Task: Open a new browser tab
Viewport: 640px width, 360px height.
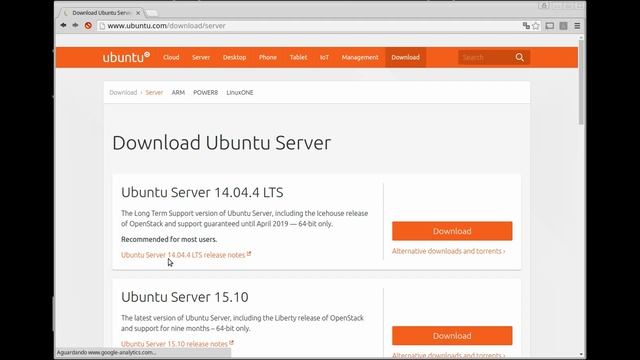Action: pyautogui.click(x=151, y=13)
